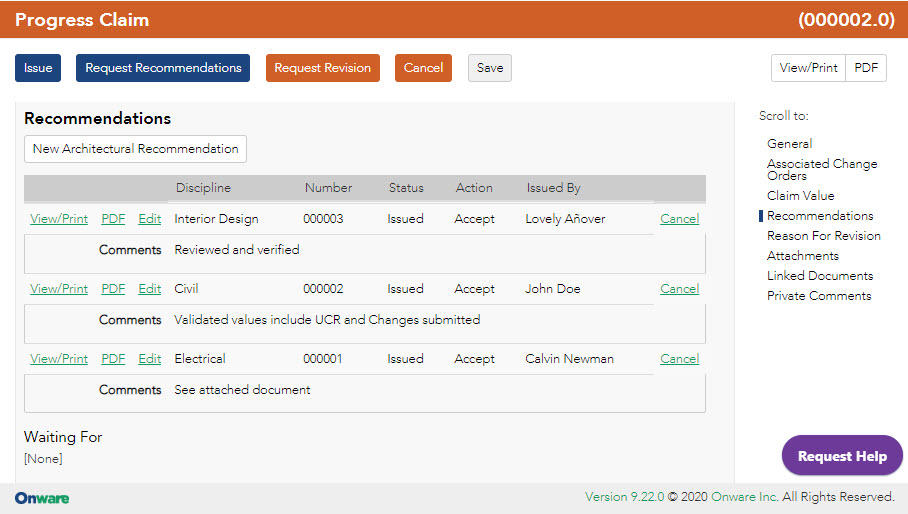The image size is (908, 514).
Task: Jump to Linked Documents section
Action: pos(820,276)
